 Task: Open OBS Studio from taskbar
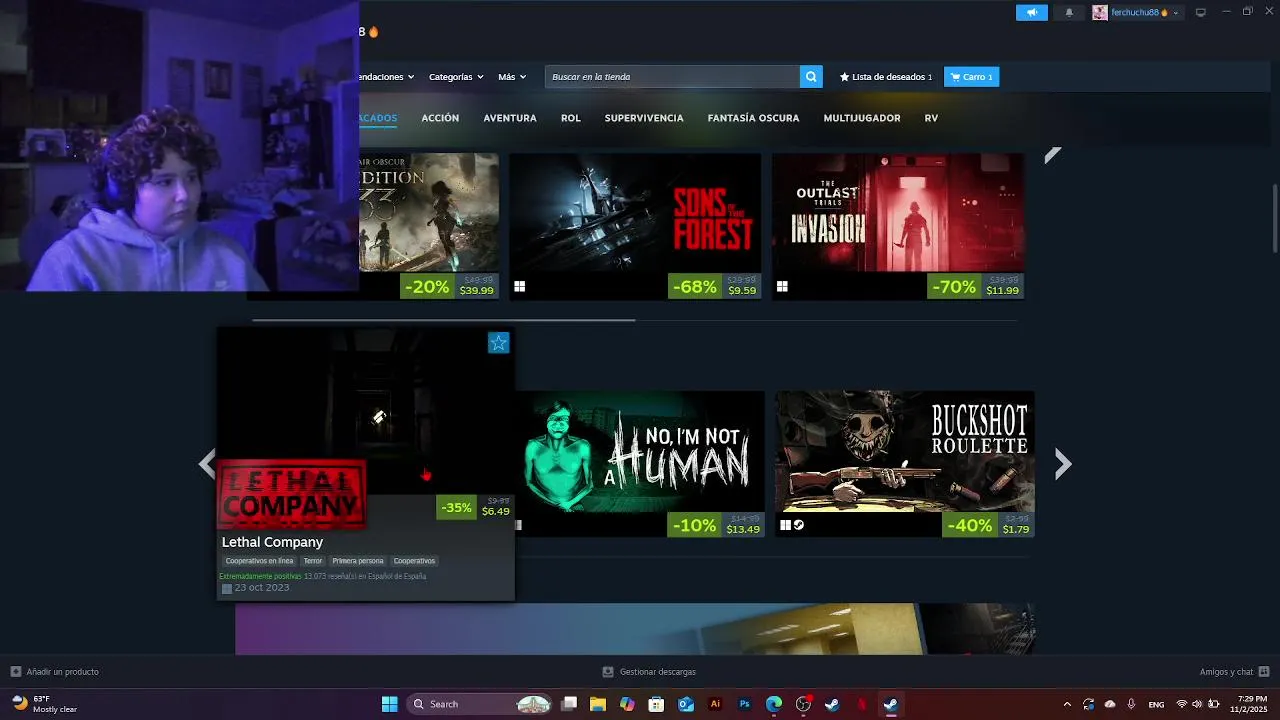803,704
